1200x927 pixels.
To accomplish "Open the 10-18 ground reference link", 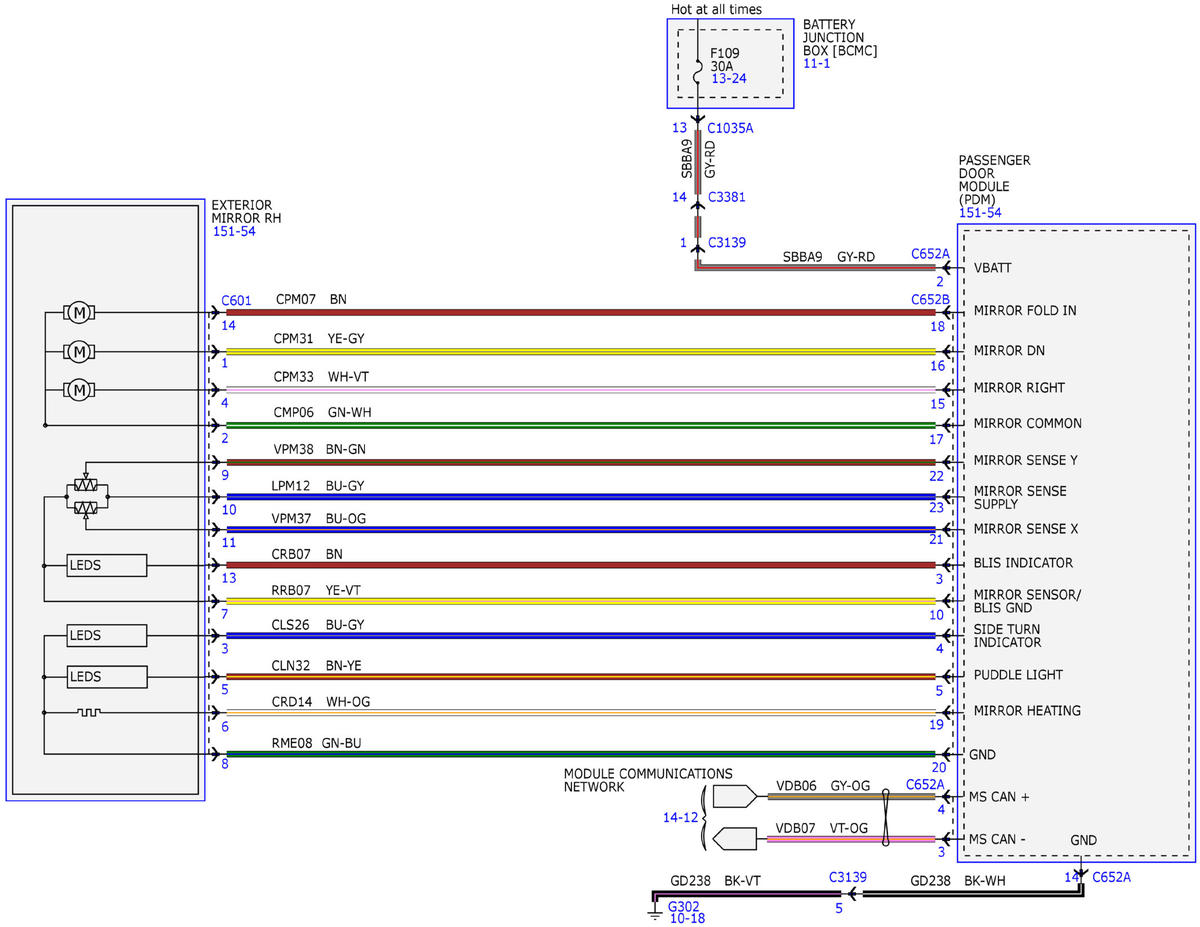I will 687,918.
